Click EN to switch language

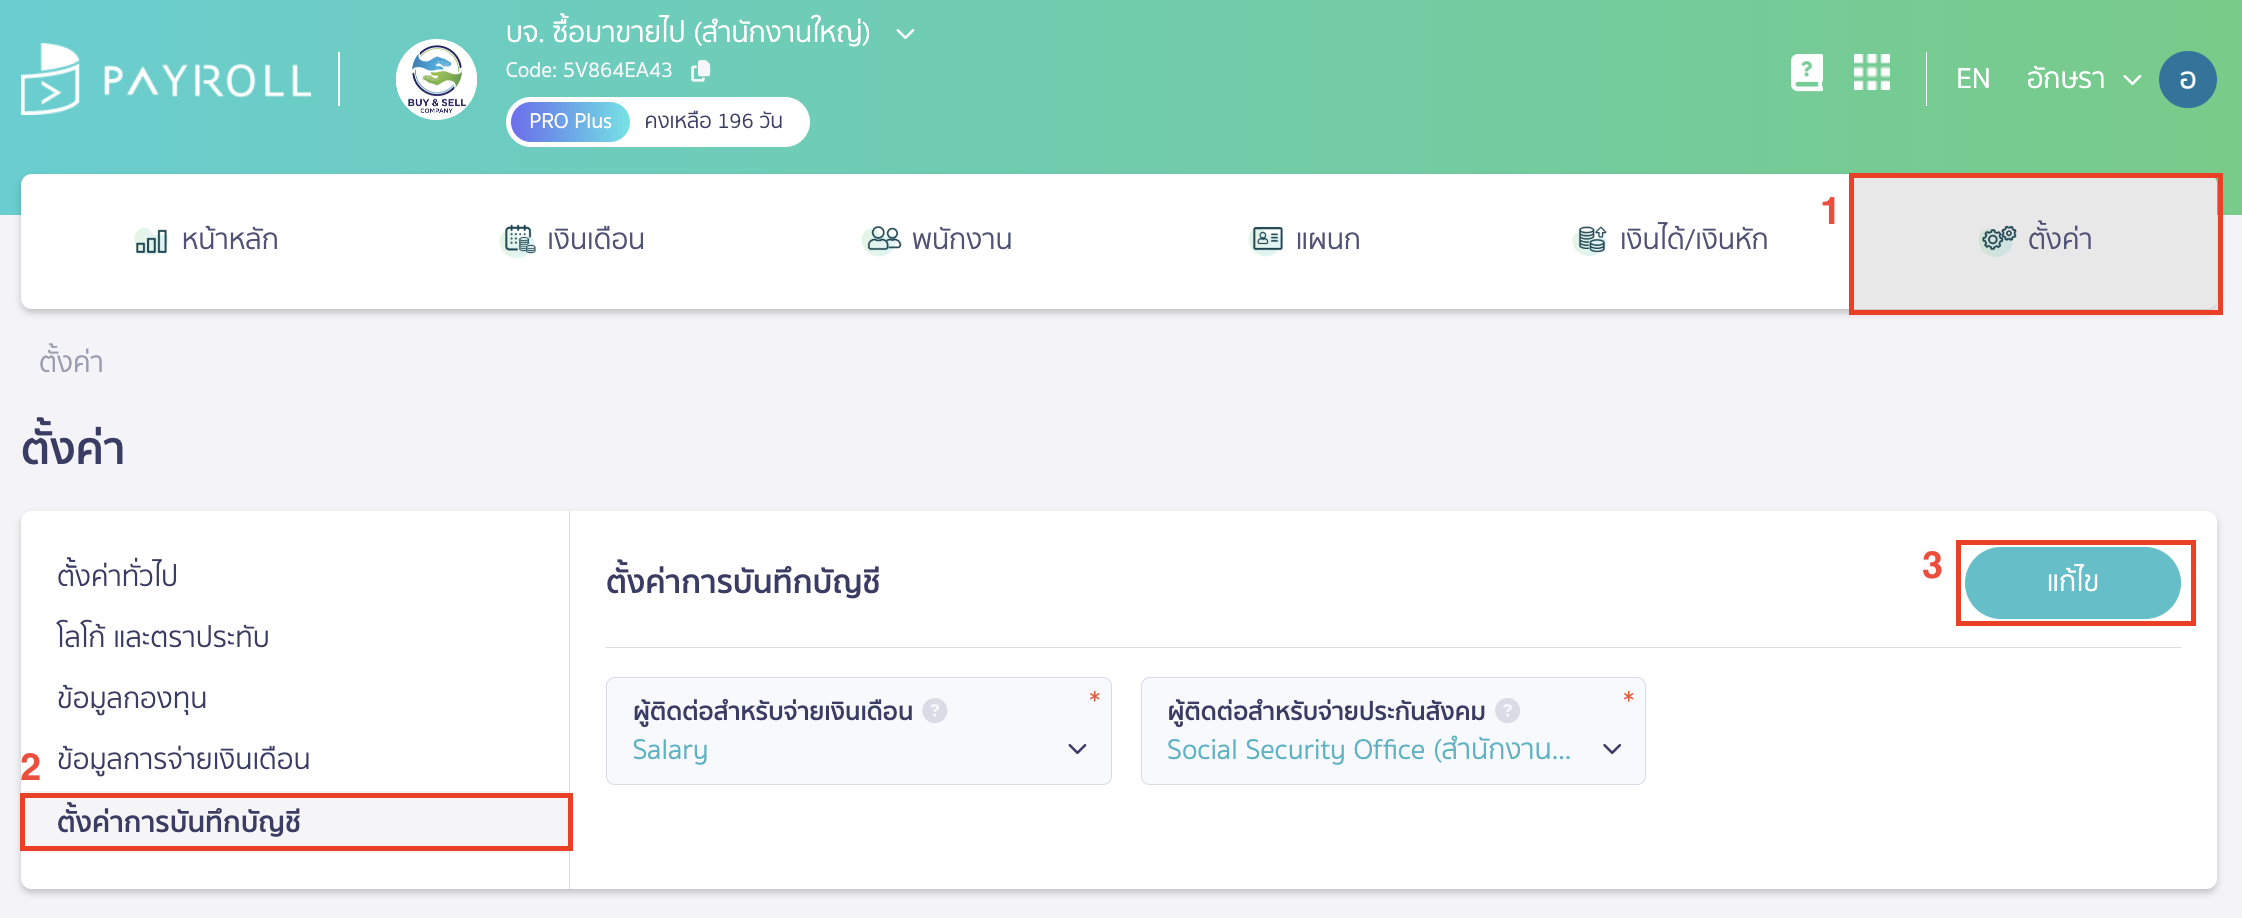pyautogui.click(x=1972, y=77)
